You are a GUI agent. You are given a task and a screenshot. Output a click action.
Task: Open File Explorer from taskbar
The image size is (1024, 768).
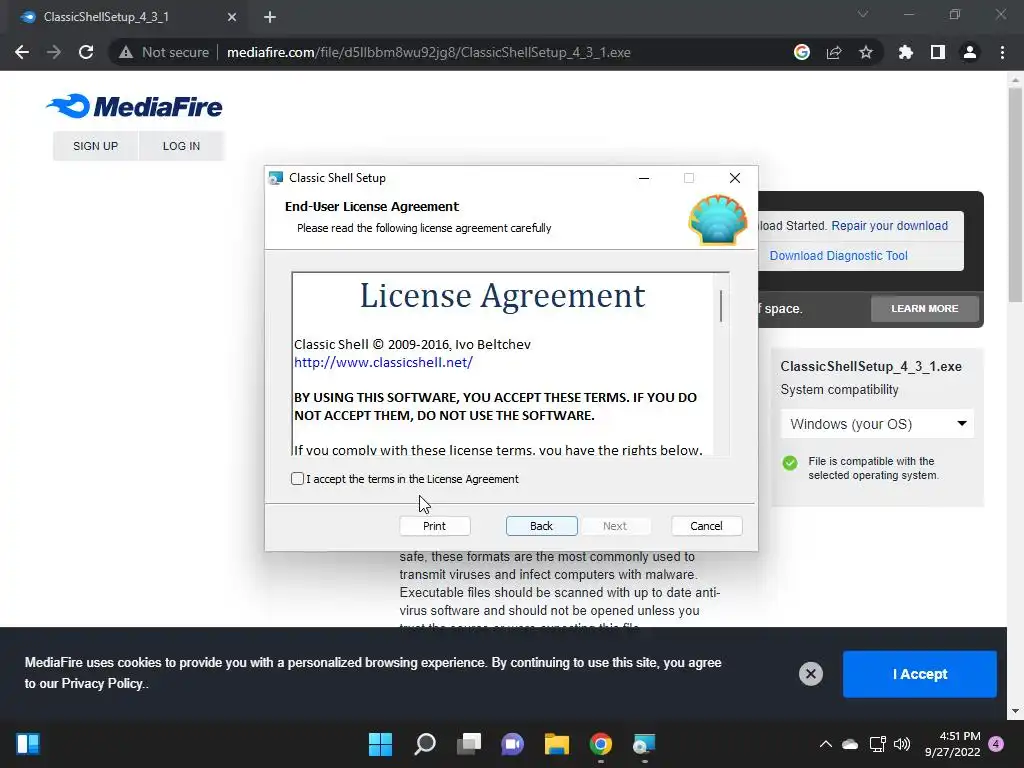coord(557,744)
